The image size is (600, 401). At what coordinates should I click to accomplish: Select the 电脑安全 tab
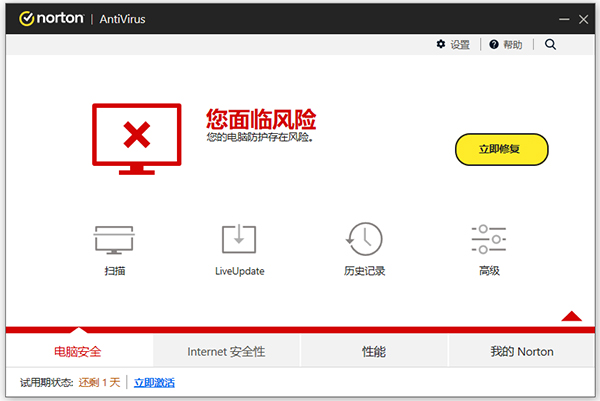coord(79,351)
